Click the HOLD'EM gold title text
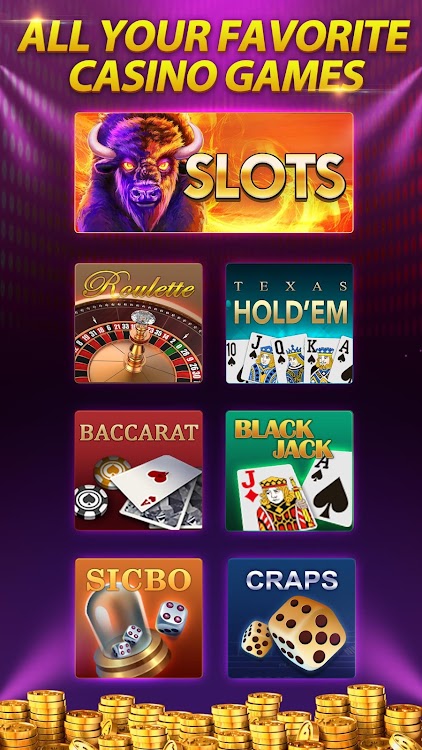The width and height of the screenshot is (422, 750). pos(289,313)
